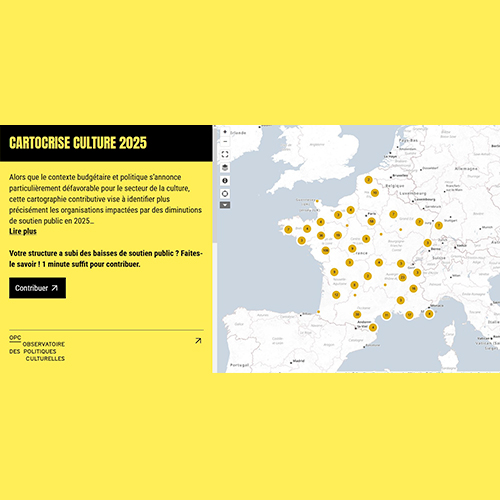500x500 pixels.
Task: Center map on my location
Action: click(225, 194)
